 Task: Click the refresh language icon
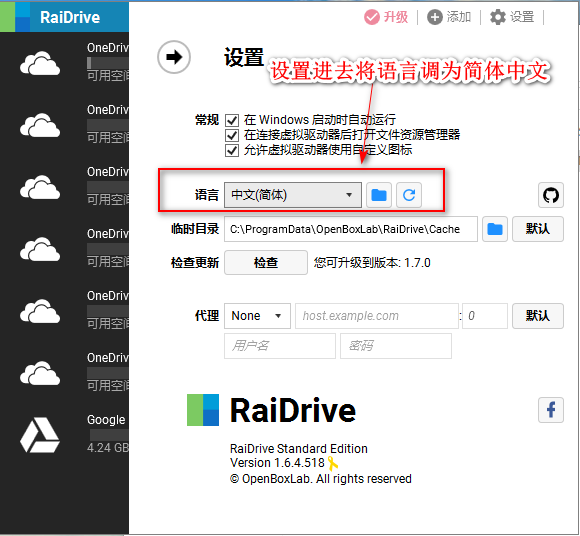[x=409, y=195]
